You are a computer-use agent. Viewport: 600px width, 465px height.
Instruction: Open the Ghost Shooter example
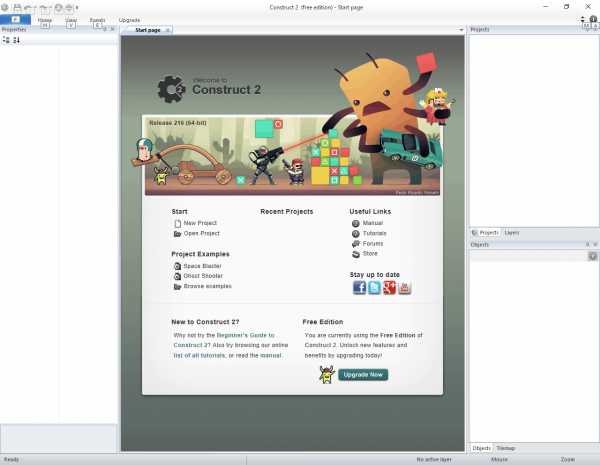pos(203,276)
